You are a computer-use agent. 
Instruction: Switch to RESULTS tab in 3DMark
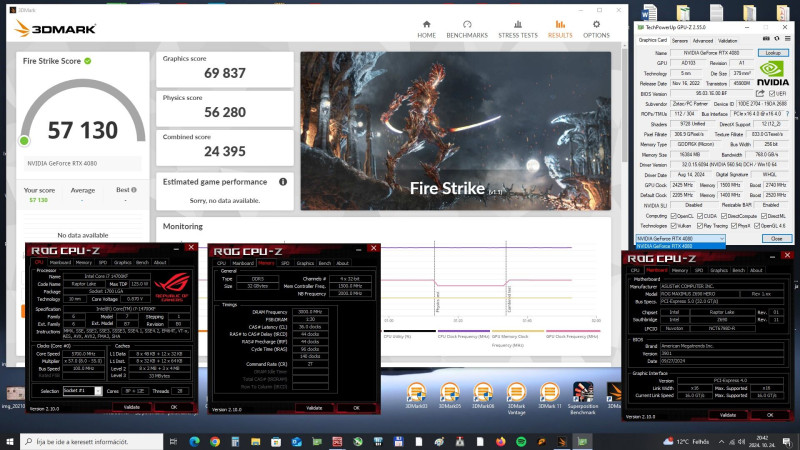pyautogui.click(x=560, y=30)
